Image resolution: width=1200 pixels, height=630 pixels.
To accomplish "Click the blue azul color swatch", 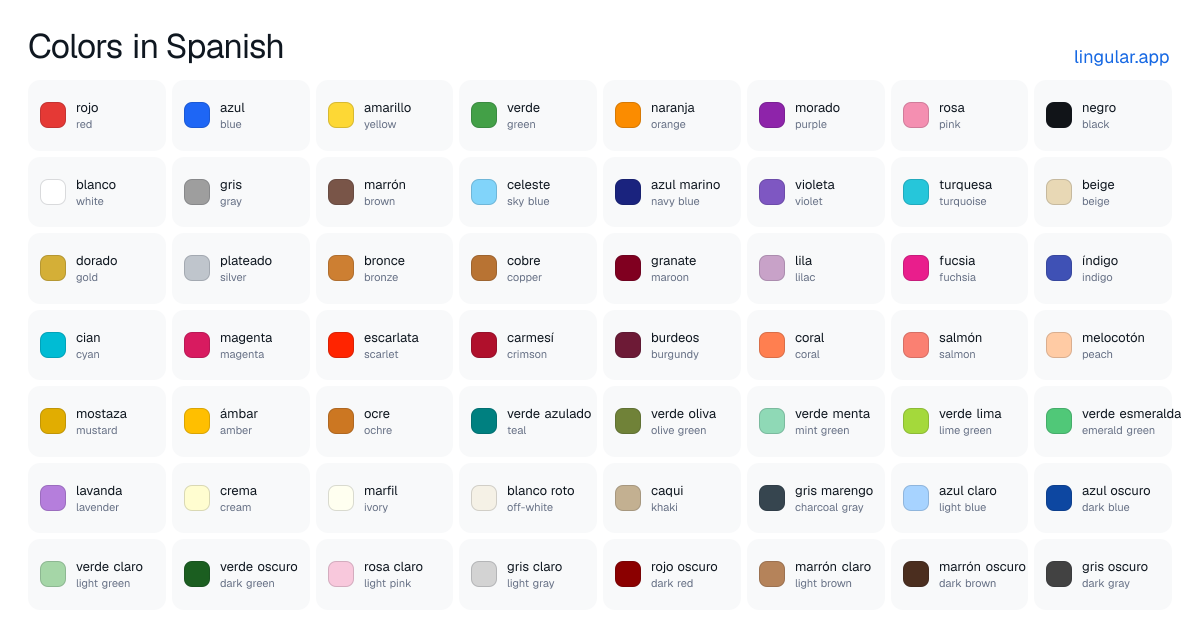I will (x=197, y=115).
